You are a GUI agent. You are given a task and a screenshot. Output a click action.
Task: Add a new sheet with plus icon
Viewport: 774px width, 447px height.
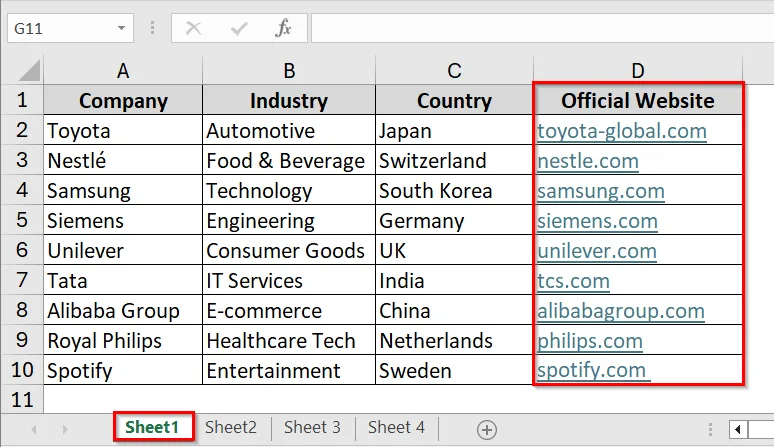[x=487, y=430]
